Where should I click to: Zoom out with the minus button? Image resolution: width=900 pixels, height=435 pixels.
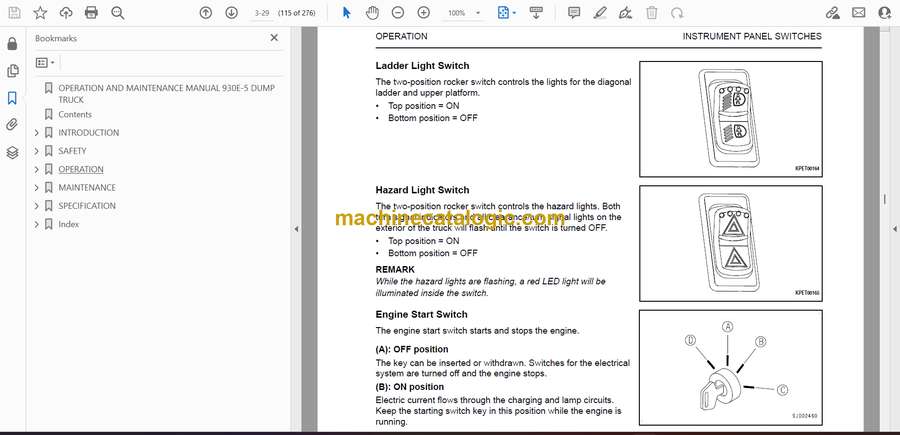point(398,13)
